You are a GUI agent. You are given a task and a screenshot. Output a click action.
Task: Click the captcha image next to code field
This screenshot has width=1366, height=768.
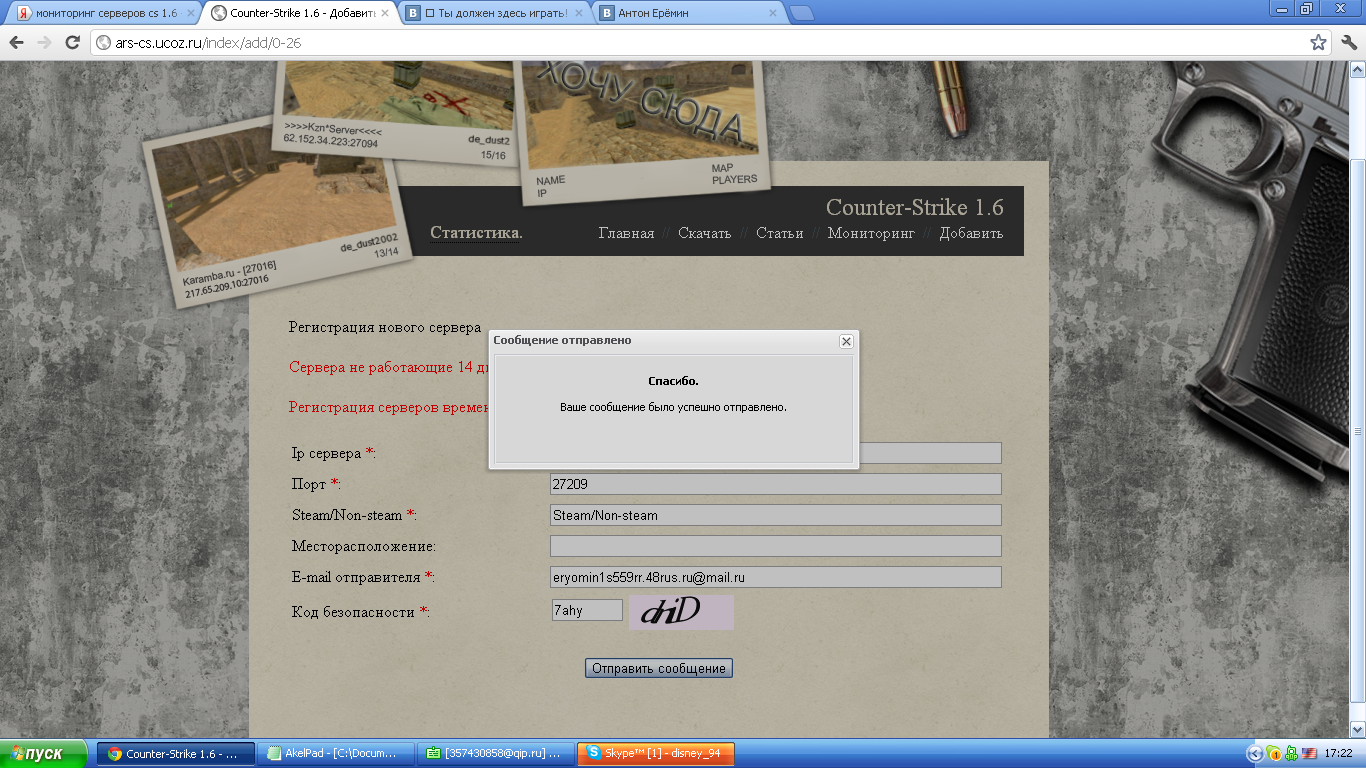click(x=681, y=612)
